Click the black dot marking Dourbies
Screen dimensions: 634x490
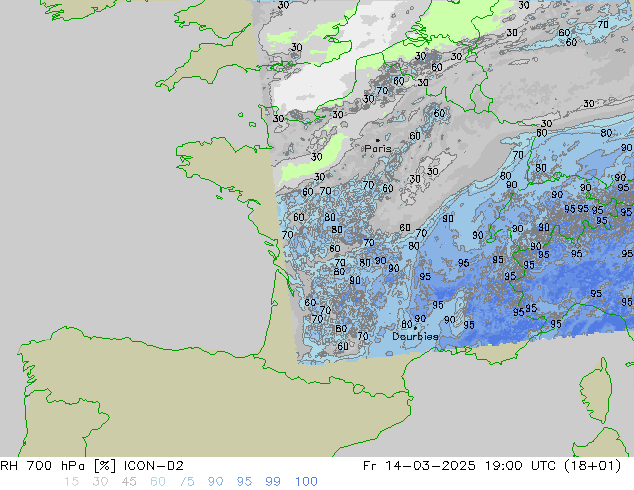[x=415, y=328]
